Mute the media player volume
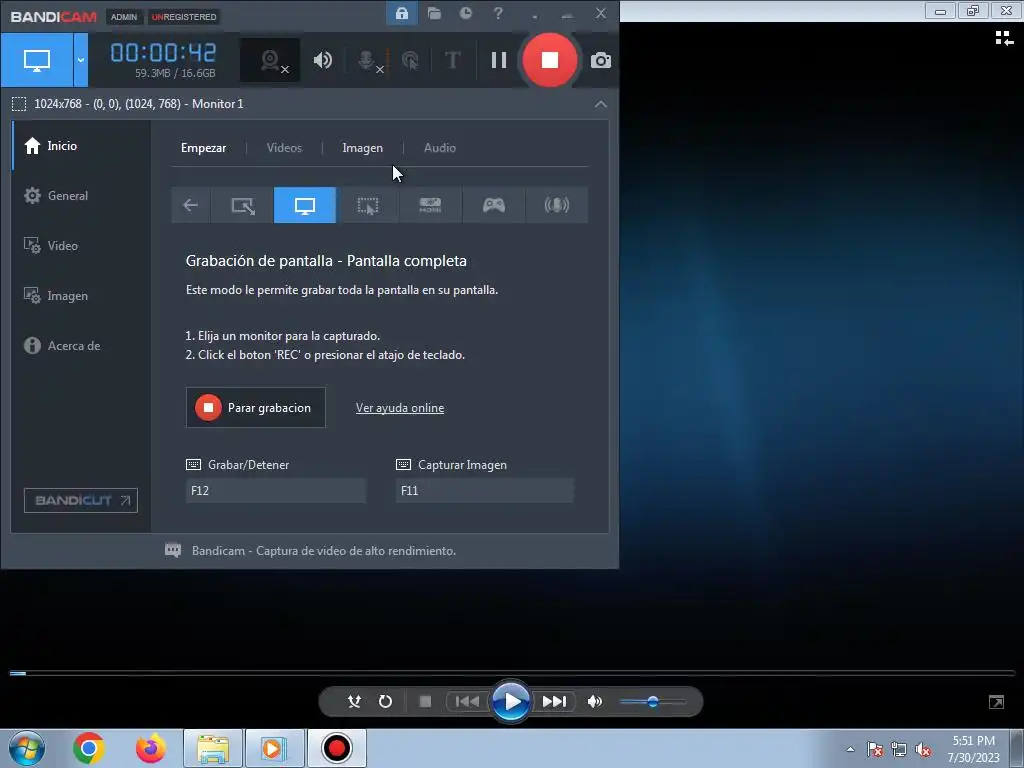1024x768 pixels. pos(594,701)
